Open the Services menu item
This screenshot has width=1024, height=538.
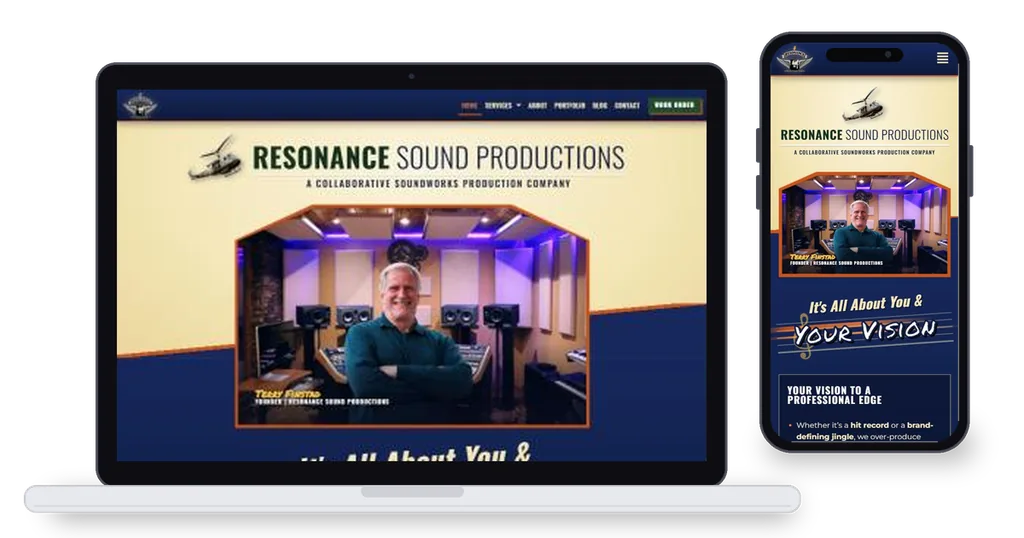[498, 105]
